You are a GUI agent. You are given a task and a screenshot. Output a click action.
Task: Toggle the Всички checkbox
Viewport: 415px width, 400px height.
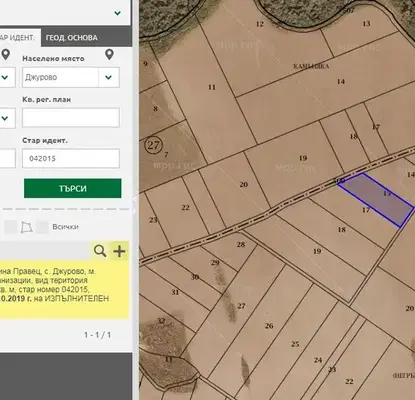coord(42,227)
